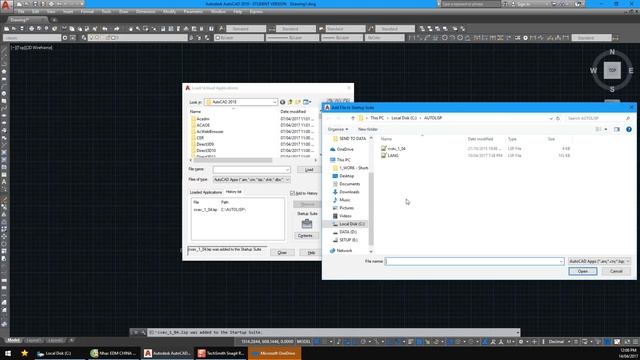The image size is (640, 360).
Task: Toggle the grid display button in status bar
Action: [x=317, y=342]
